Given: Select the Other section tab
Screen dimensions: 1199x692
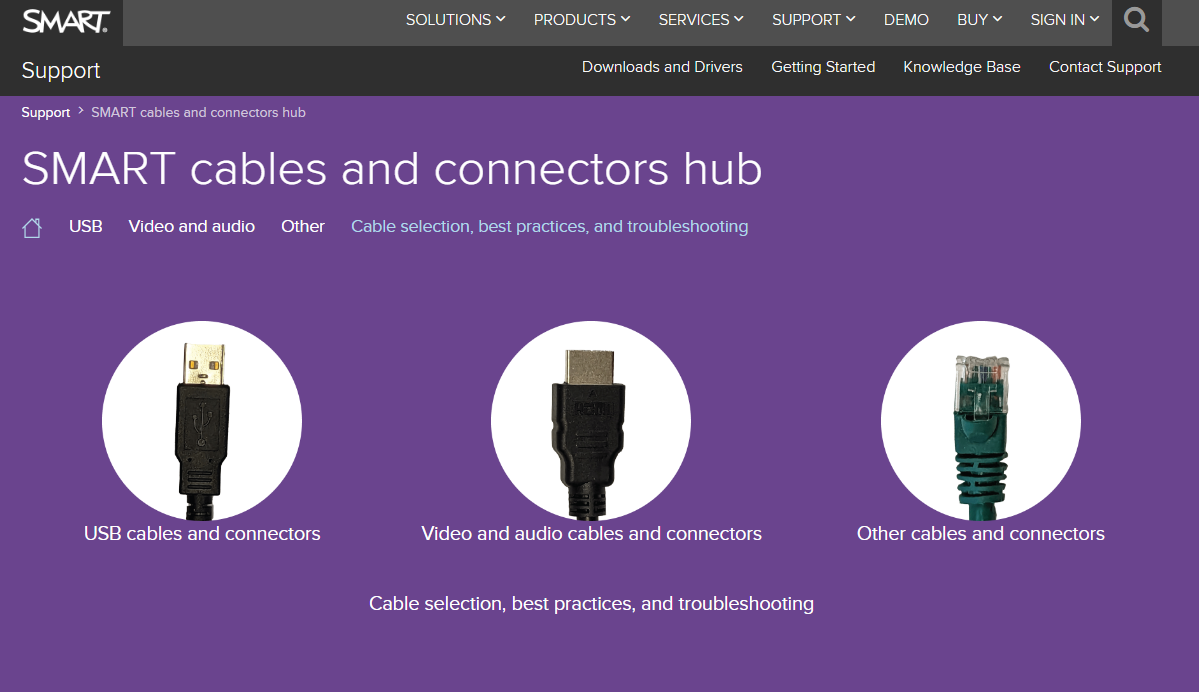Looking at the screenshot, I should (303, 226).
